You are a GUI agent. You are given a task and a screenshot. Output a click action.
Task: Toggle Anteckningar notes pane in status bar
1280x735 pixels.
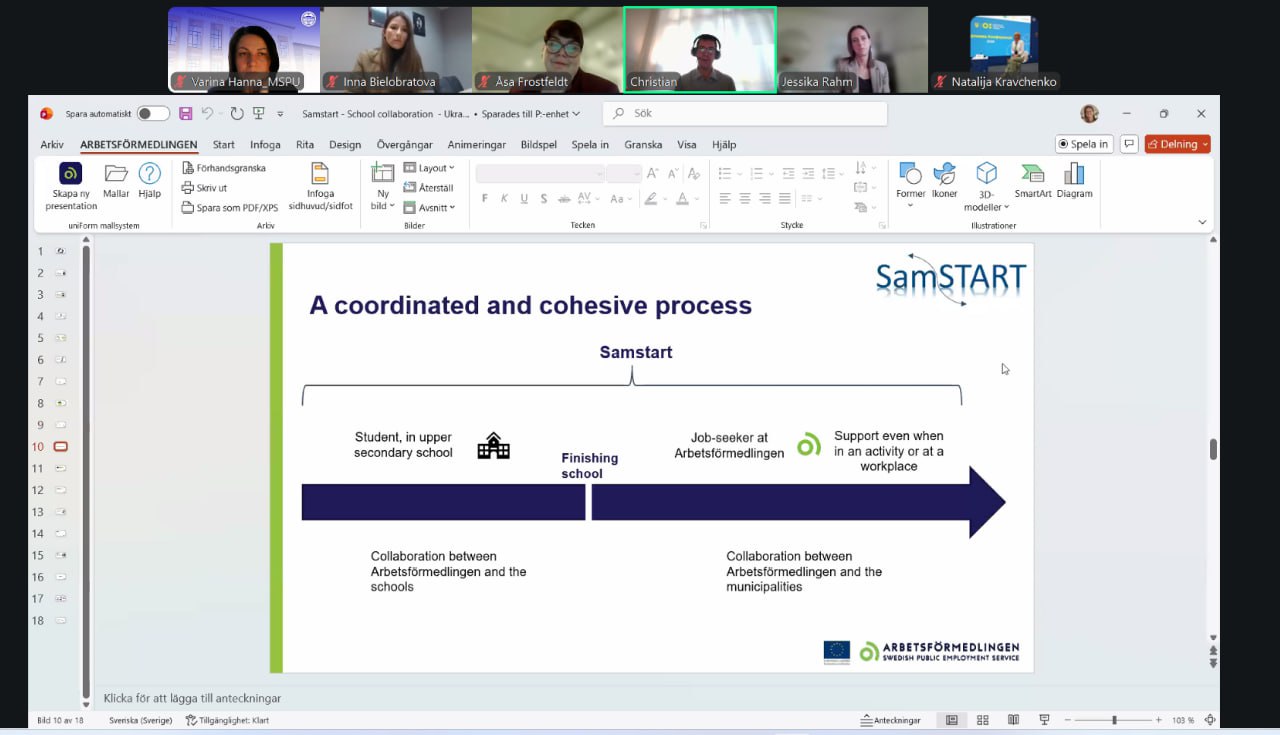pos(890,720)
